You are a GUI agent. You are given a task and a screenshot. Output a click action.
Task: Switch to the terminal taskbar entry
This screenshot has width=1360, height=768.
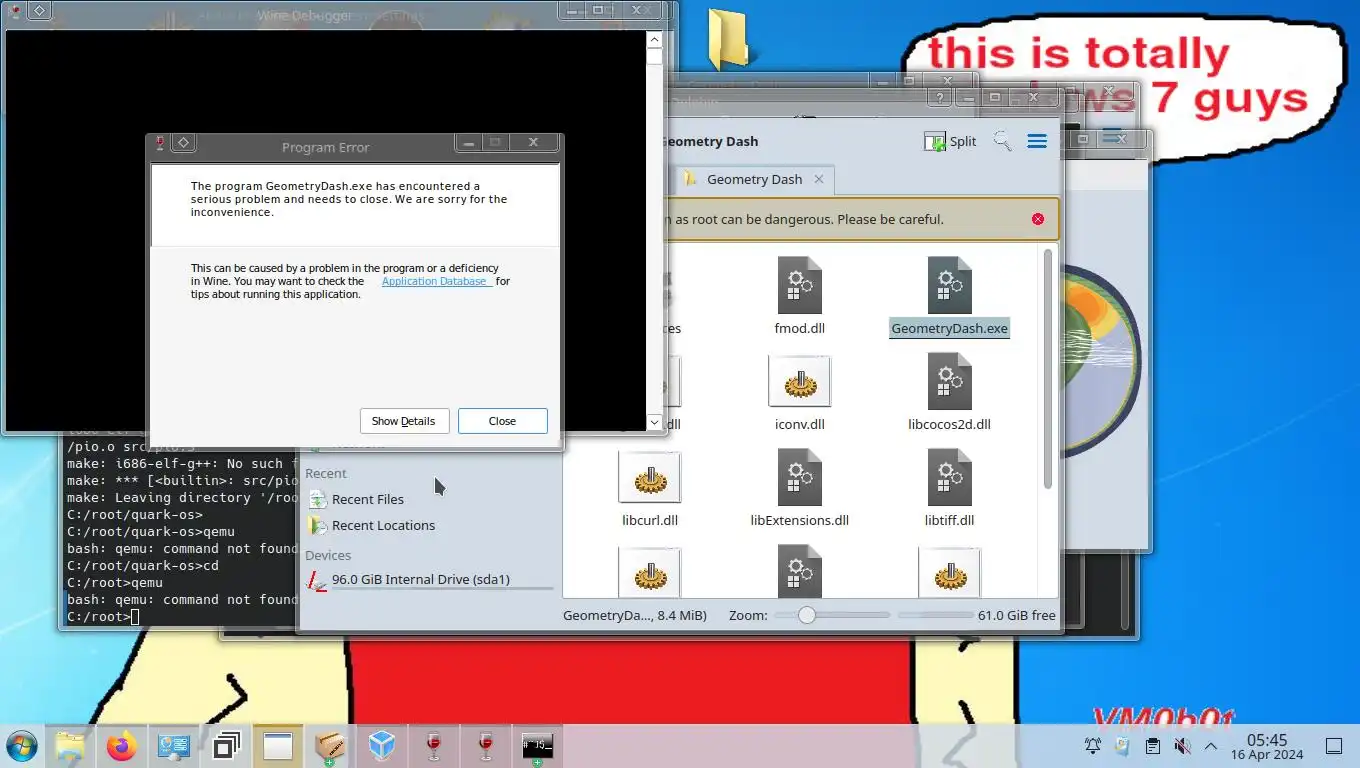pyautogui.click(x=538, y=746)
